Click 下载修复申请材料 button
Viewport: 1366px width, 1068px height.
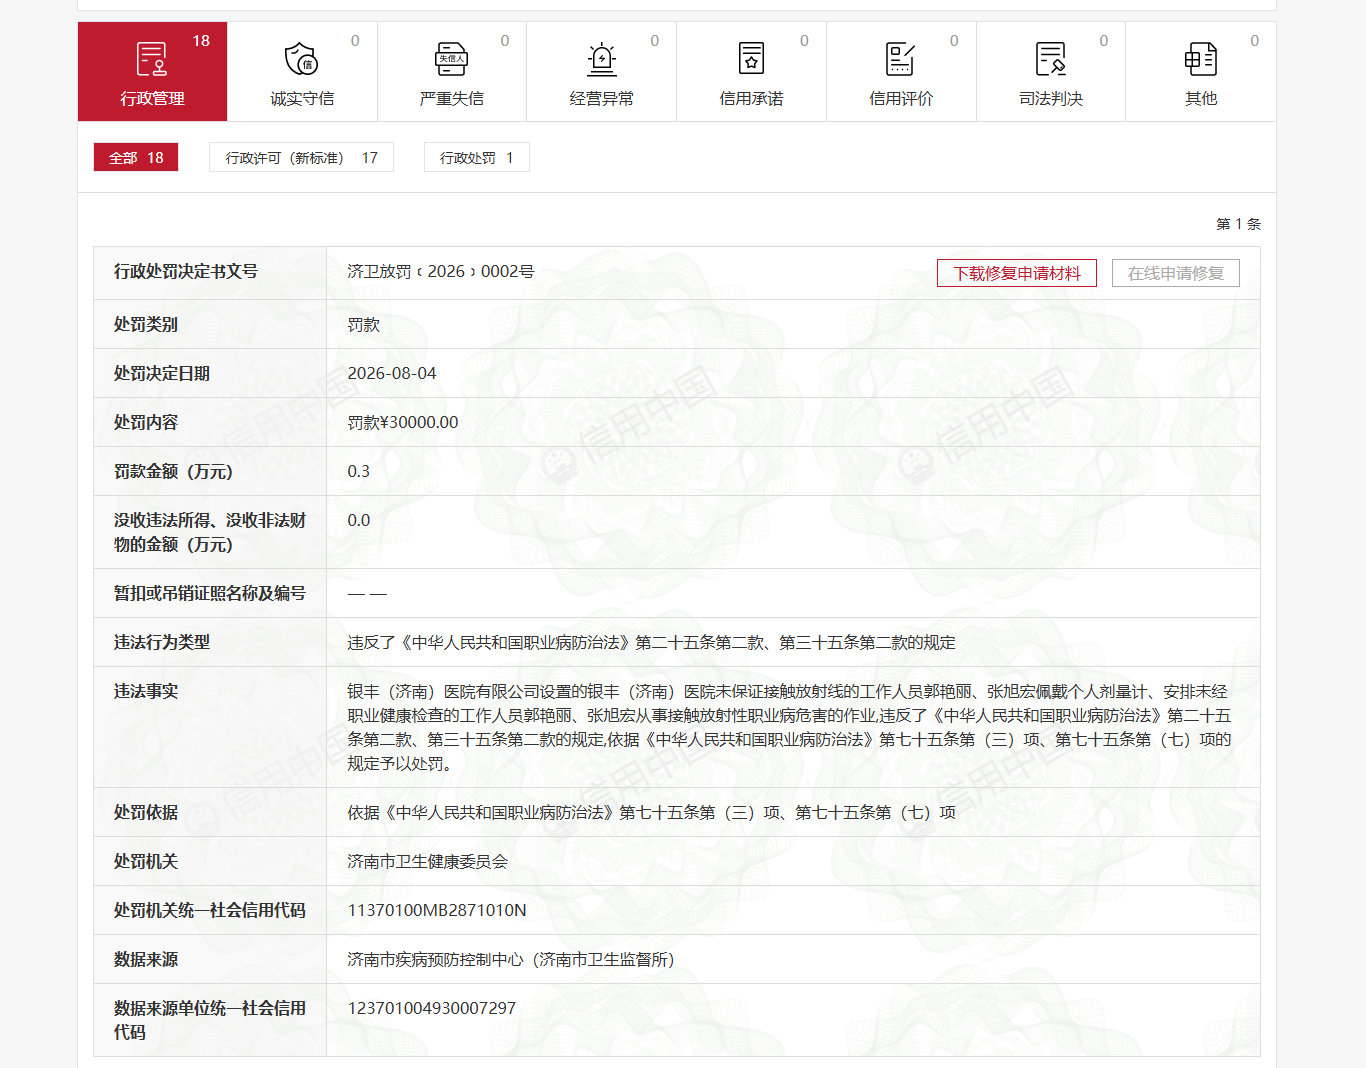(1017, 273)
